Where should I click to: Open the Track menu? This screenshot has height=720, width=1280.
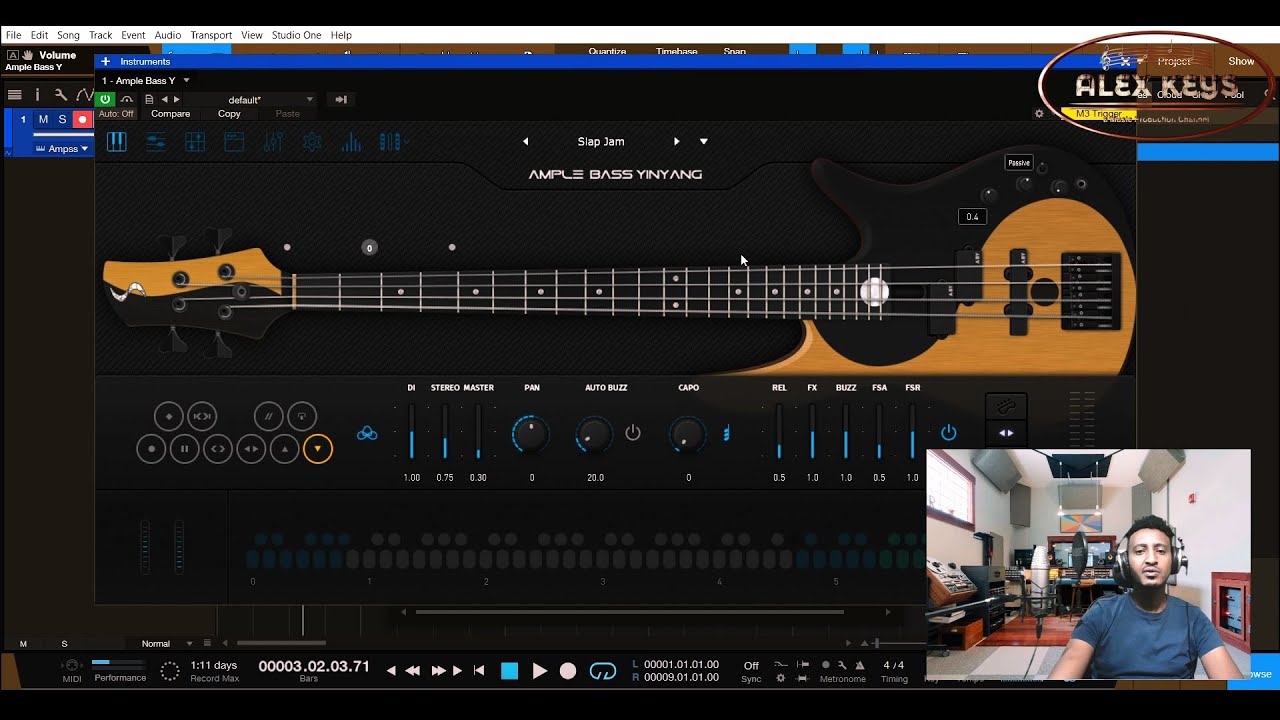click(100, 35)
